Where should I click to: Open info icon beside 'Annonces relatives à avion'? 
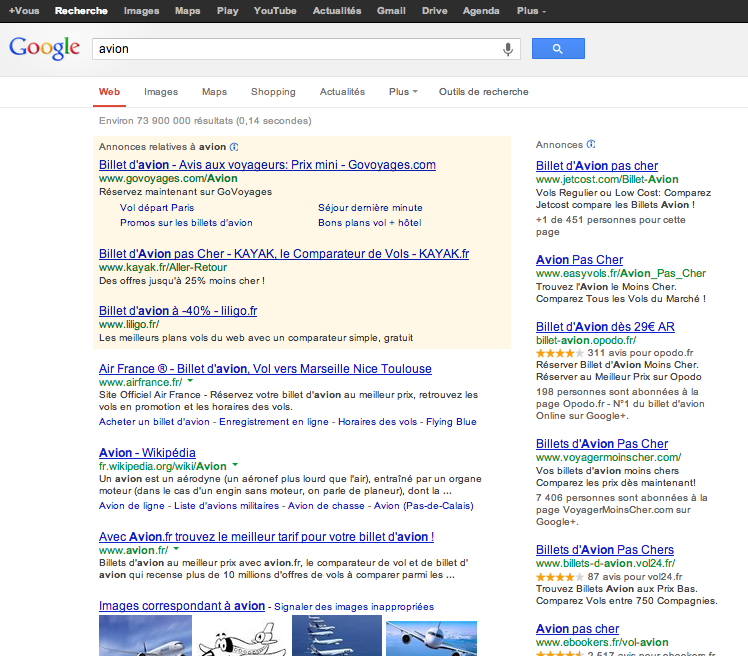click(x=234, y=147)
